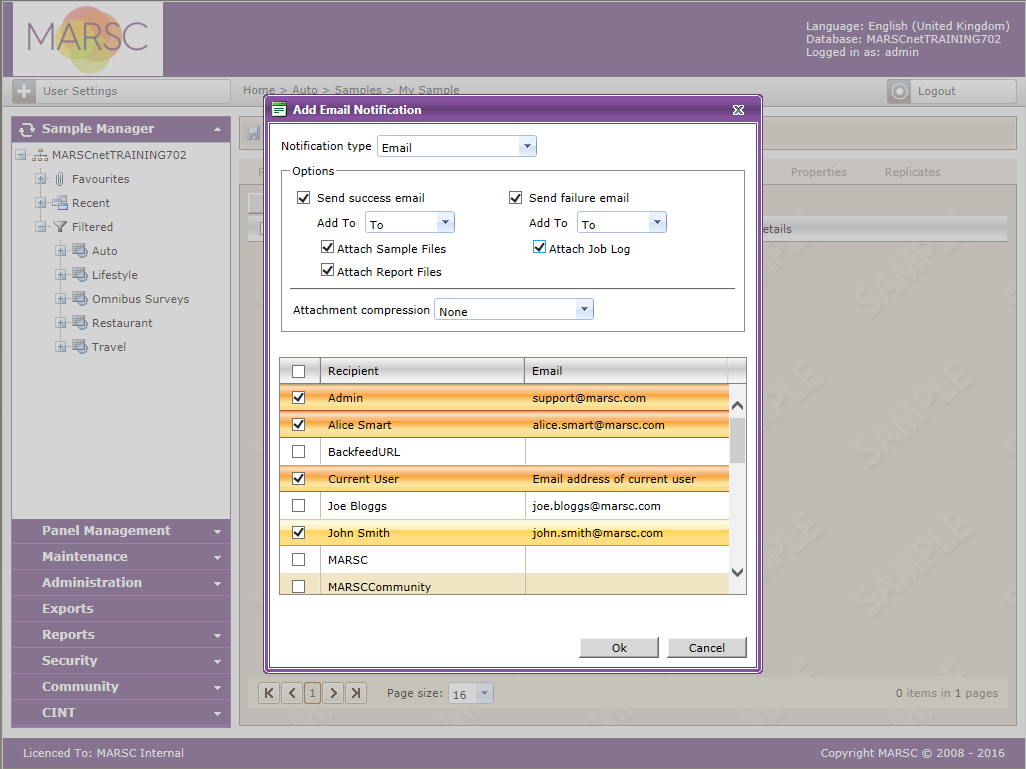This screenshot has height=769, width=1026.
Task: Expand the Reports section
Action: [217, 635]
